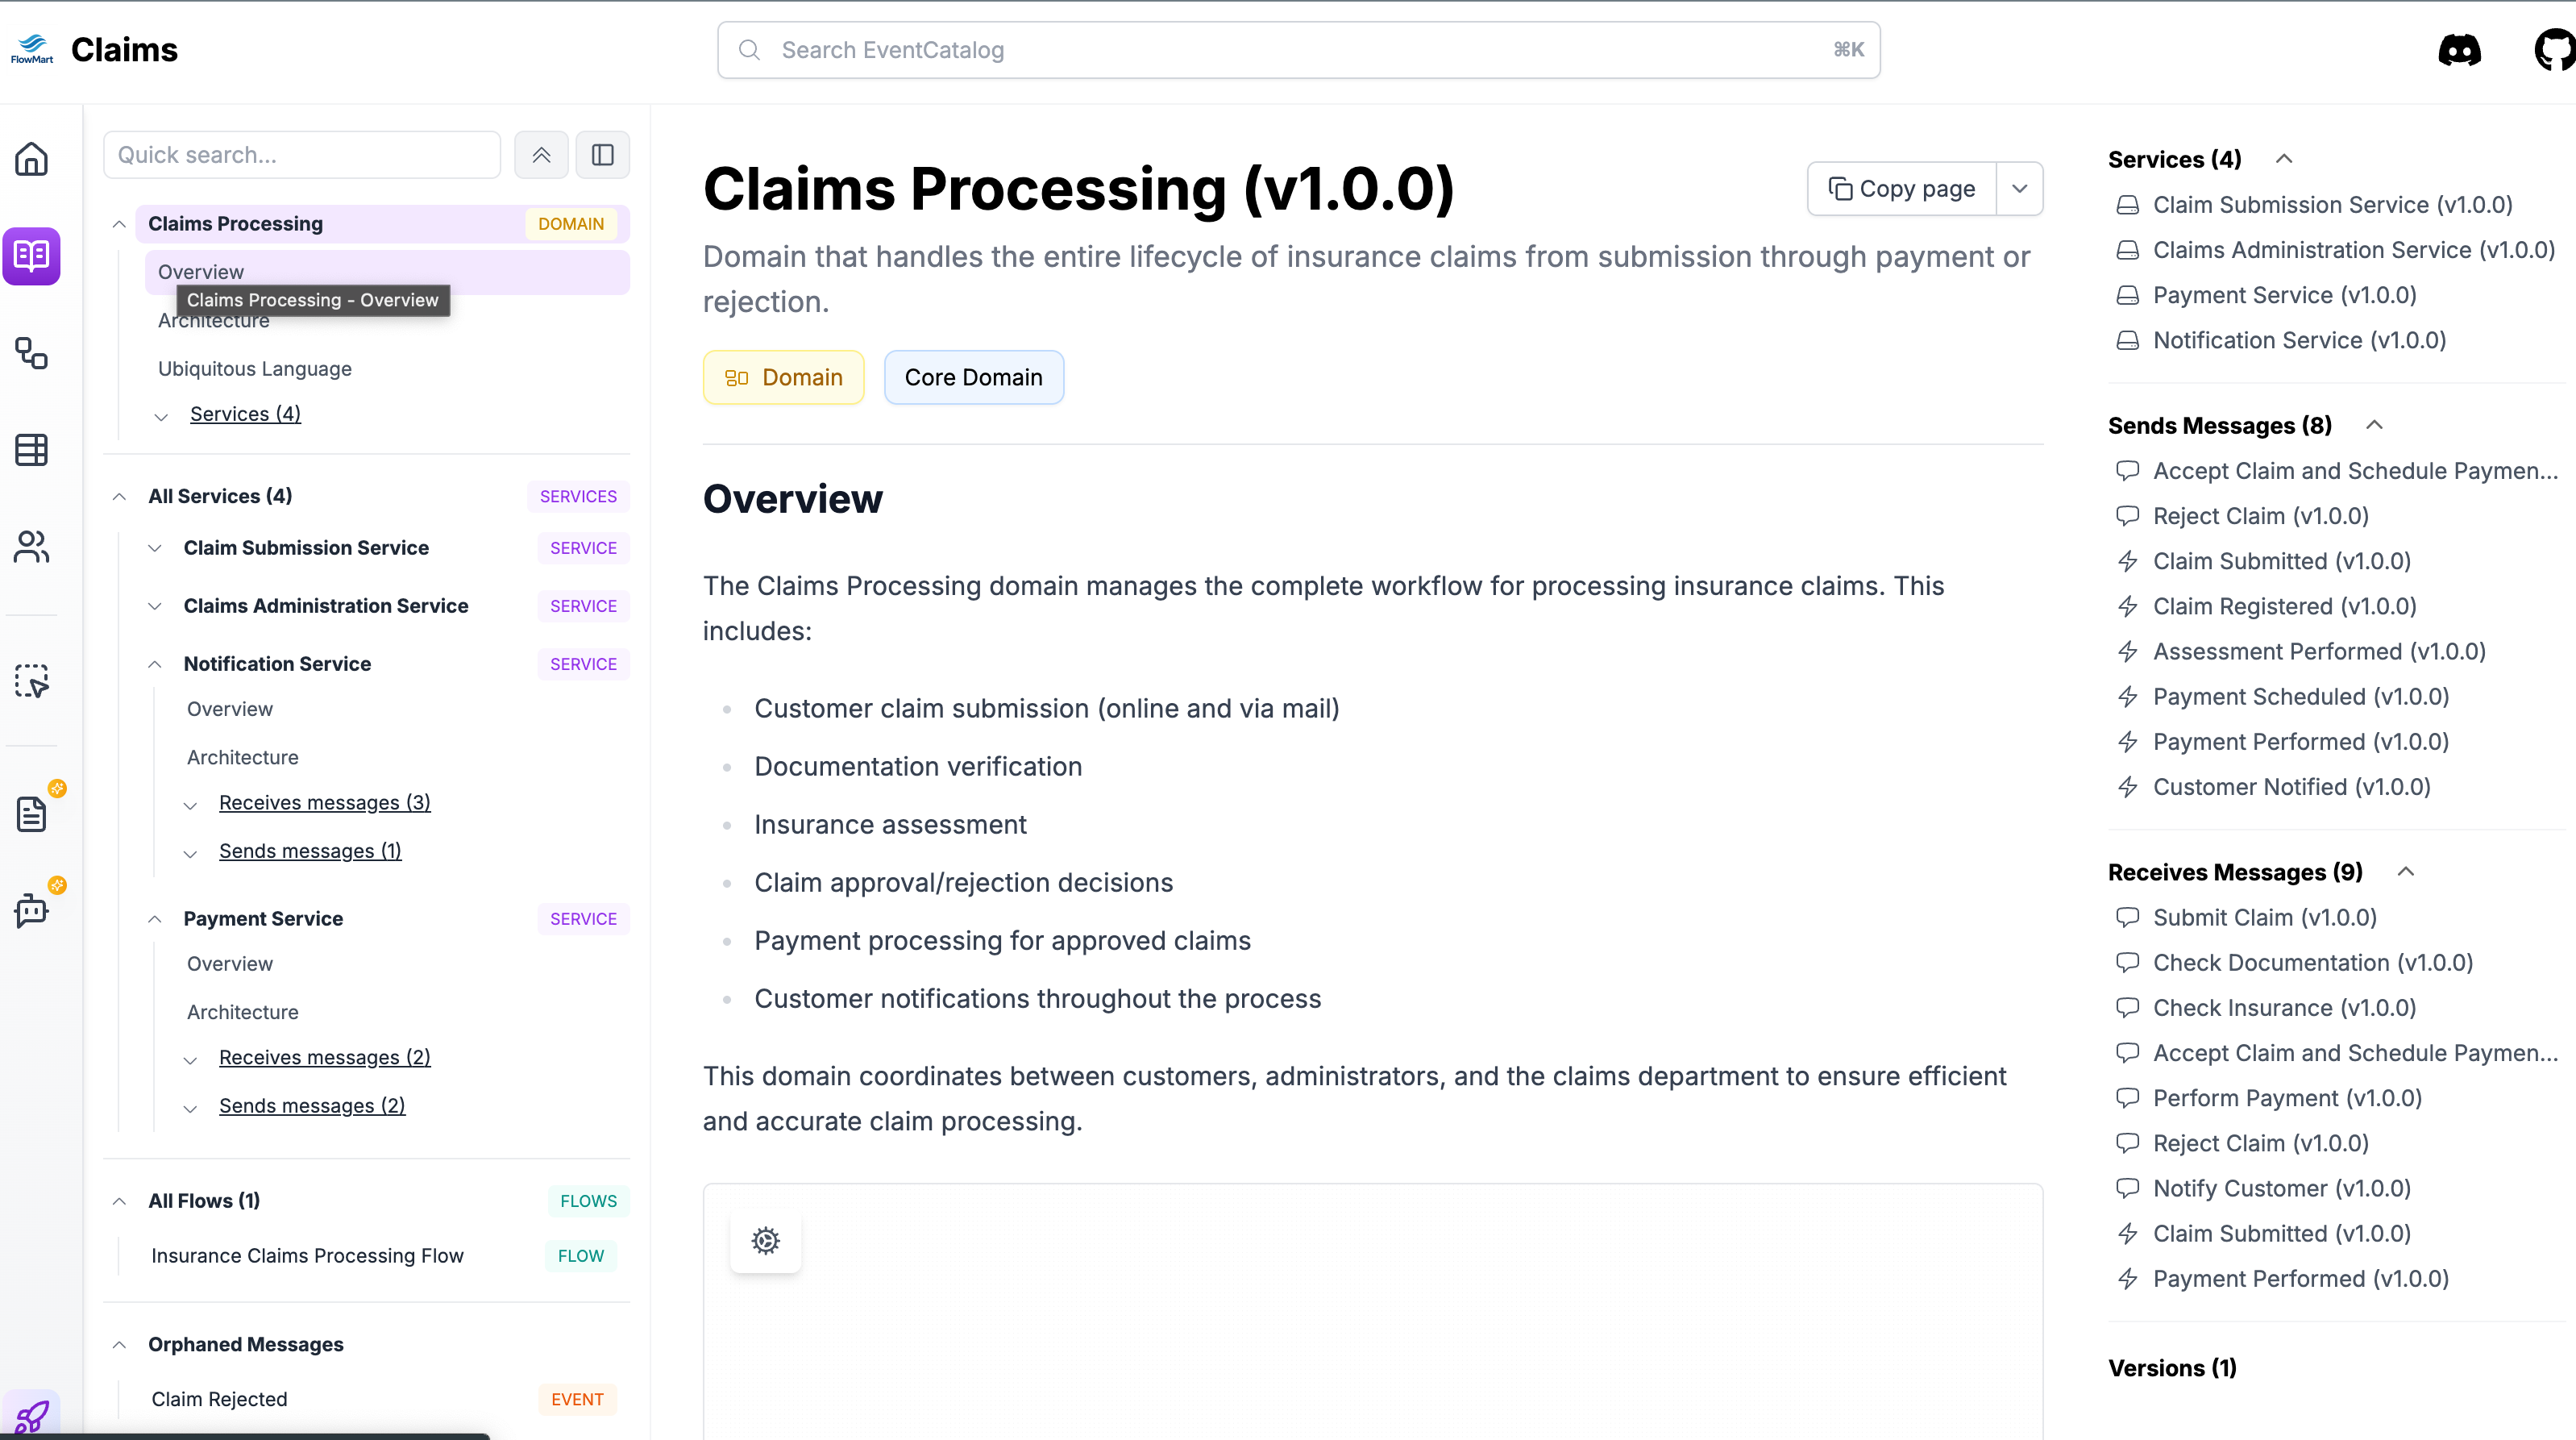
Task: Focus the Search EventCatalog field
Action: pos(1298,50)
